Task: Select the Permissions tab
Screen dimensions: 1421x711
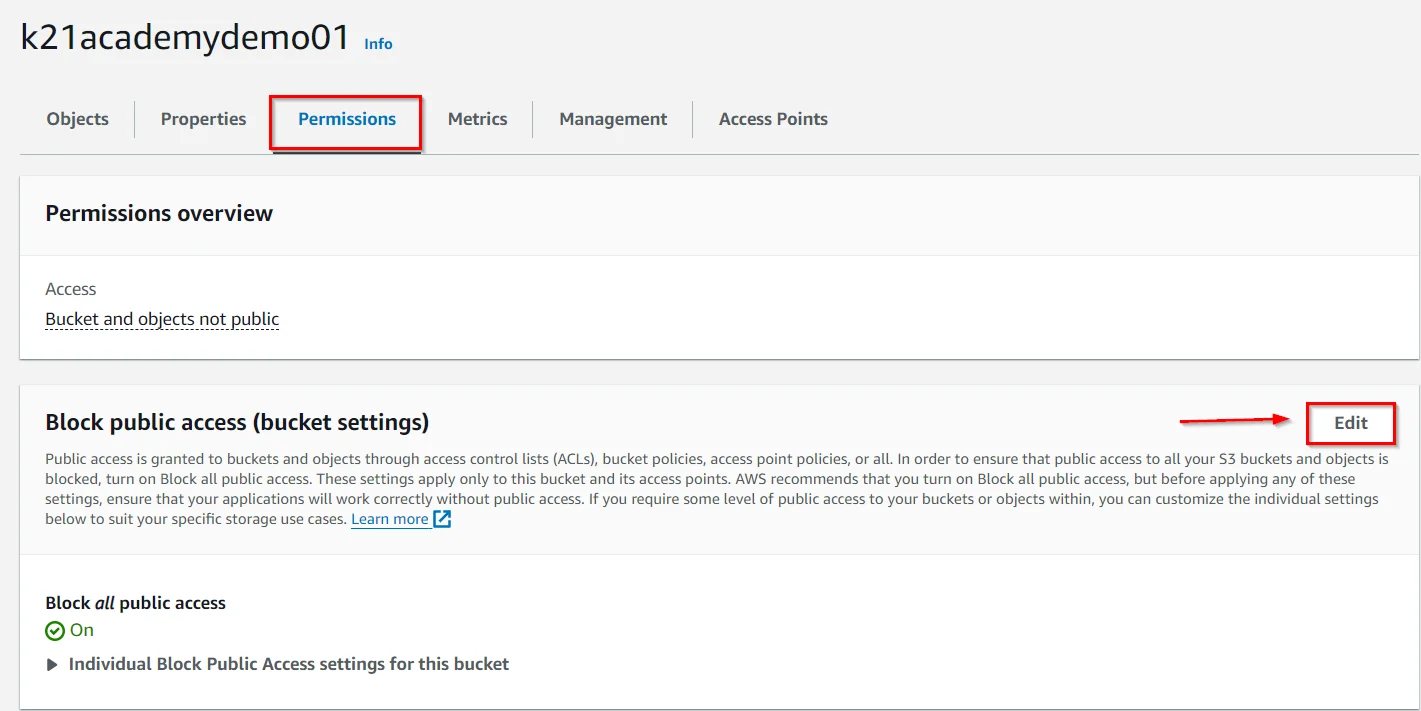Action: (x=346, y=119)
